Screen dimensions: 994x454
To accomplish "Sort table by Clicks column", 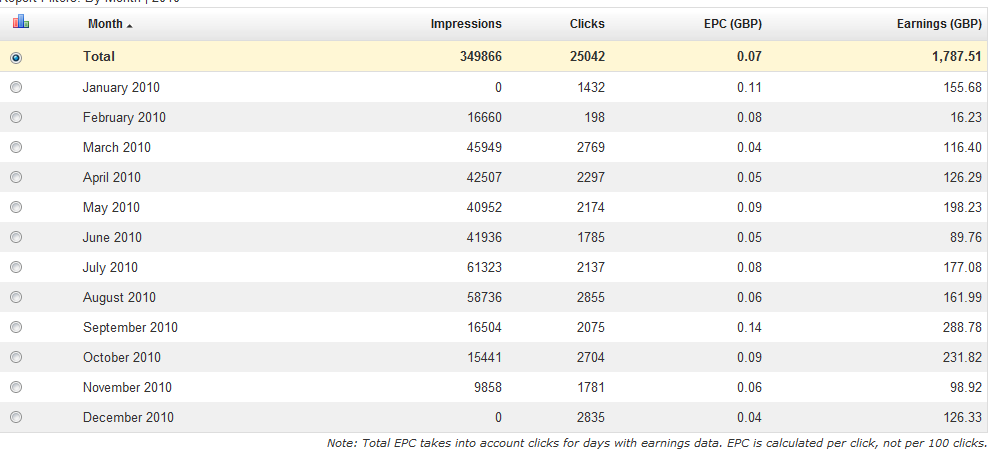I will point(588,23).
